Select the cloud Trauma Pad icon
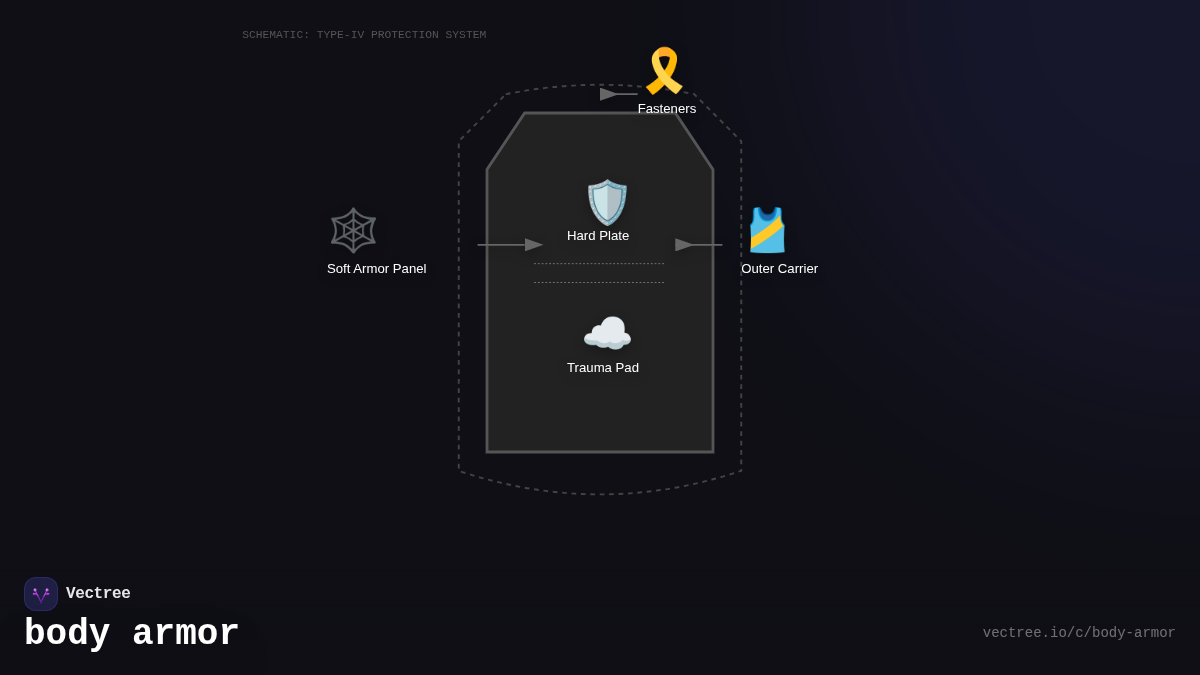 click(x=607, y=334)
